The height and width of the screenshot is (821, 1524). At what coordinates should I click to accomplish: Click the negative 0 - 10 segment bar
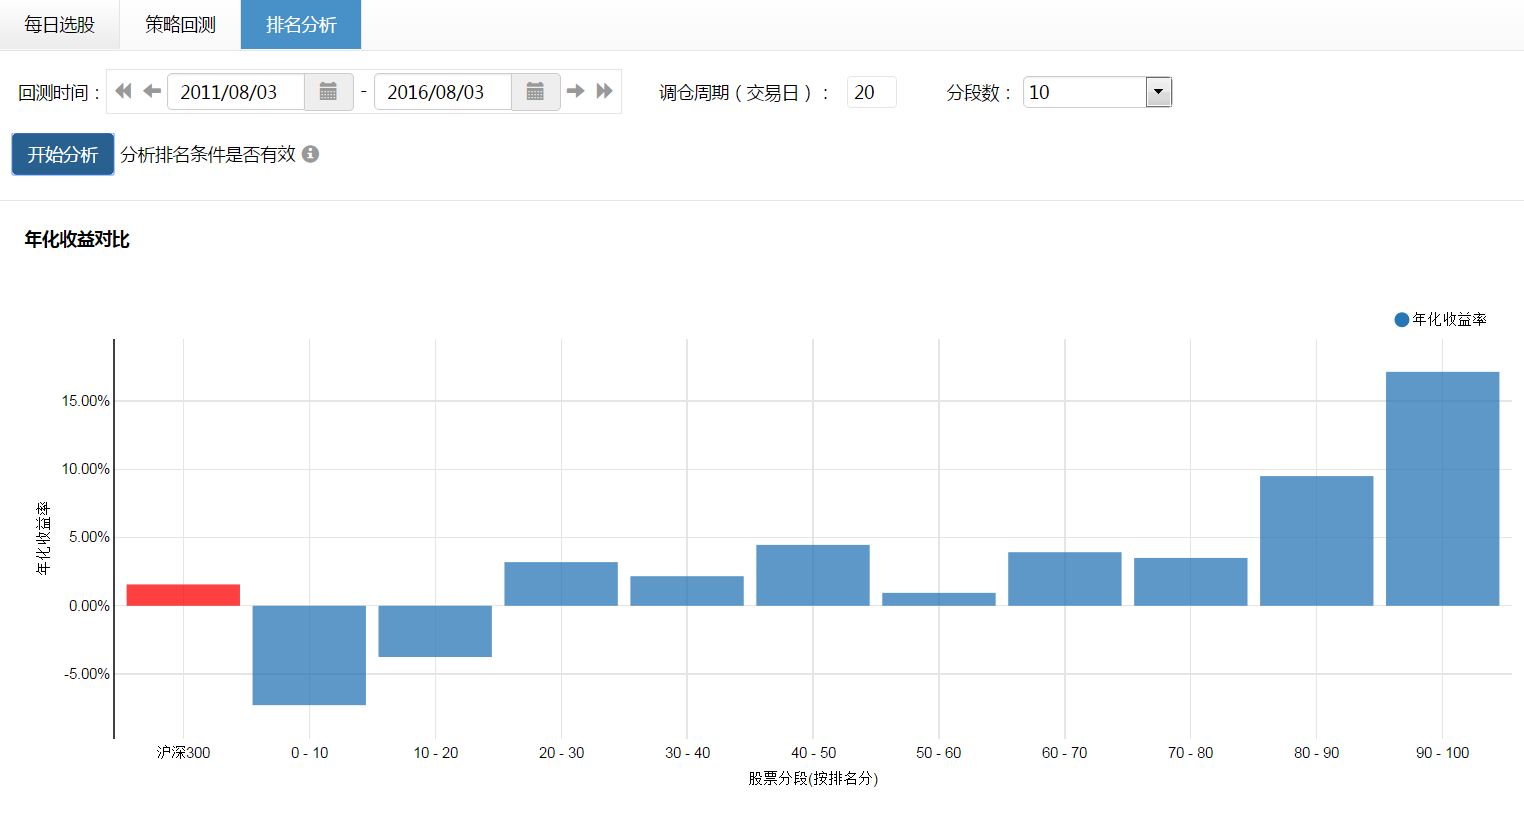(x=309, y=655)
